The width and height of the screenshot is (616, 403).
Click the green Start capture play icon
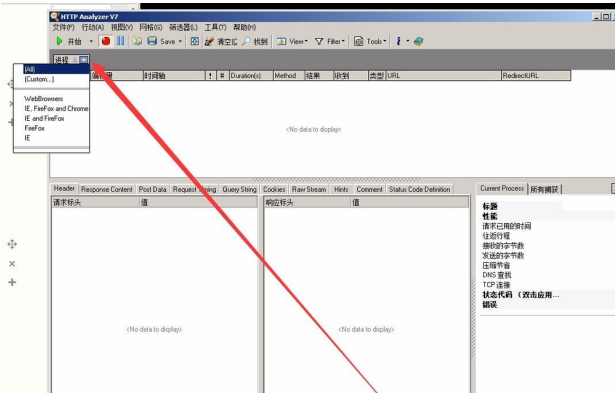[x=59, y=41]
